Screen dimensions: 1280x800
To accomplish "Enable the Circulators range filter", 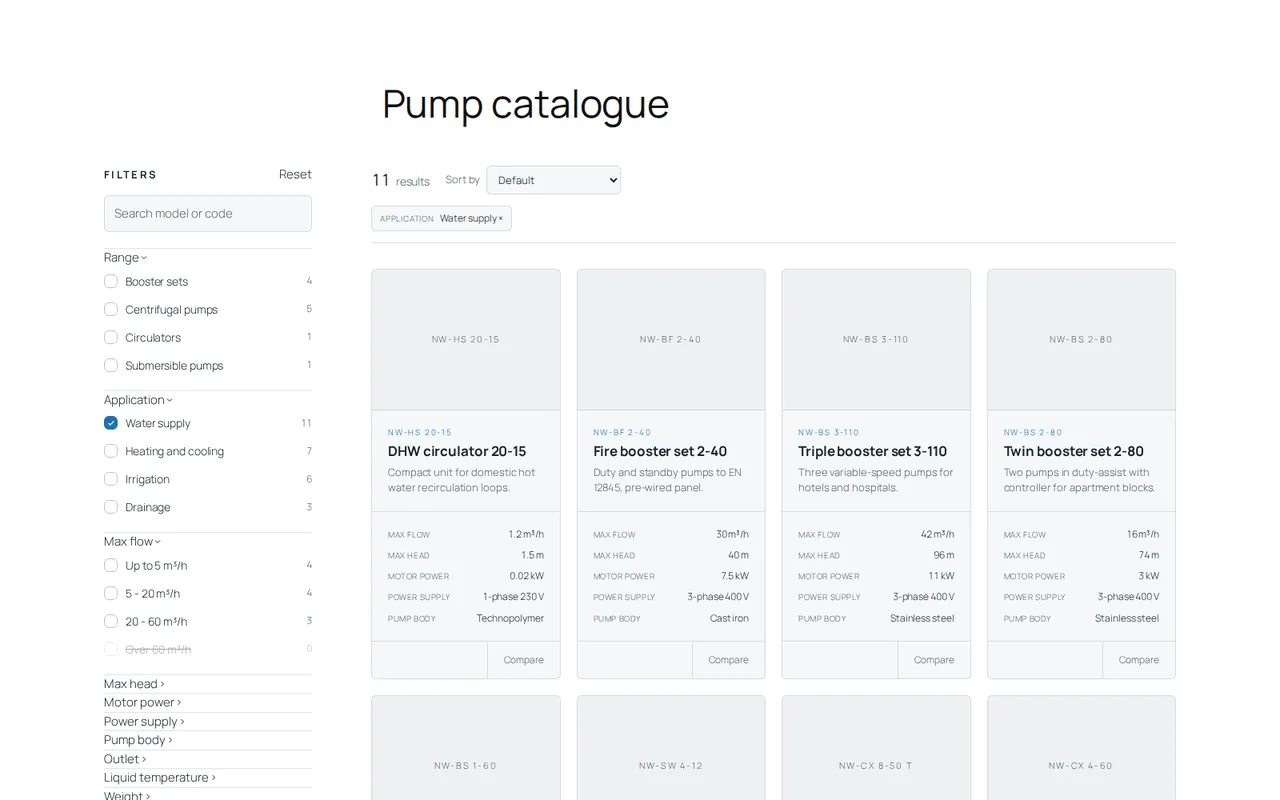I will (111, 338).
